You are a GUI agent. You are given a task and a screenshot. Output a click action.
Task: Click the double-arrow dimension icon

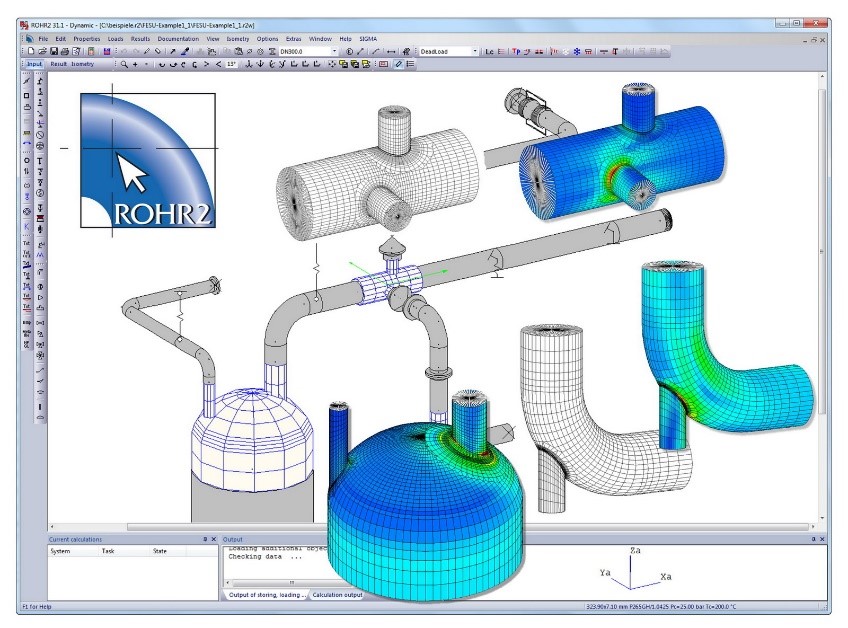click(390, 51)
